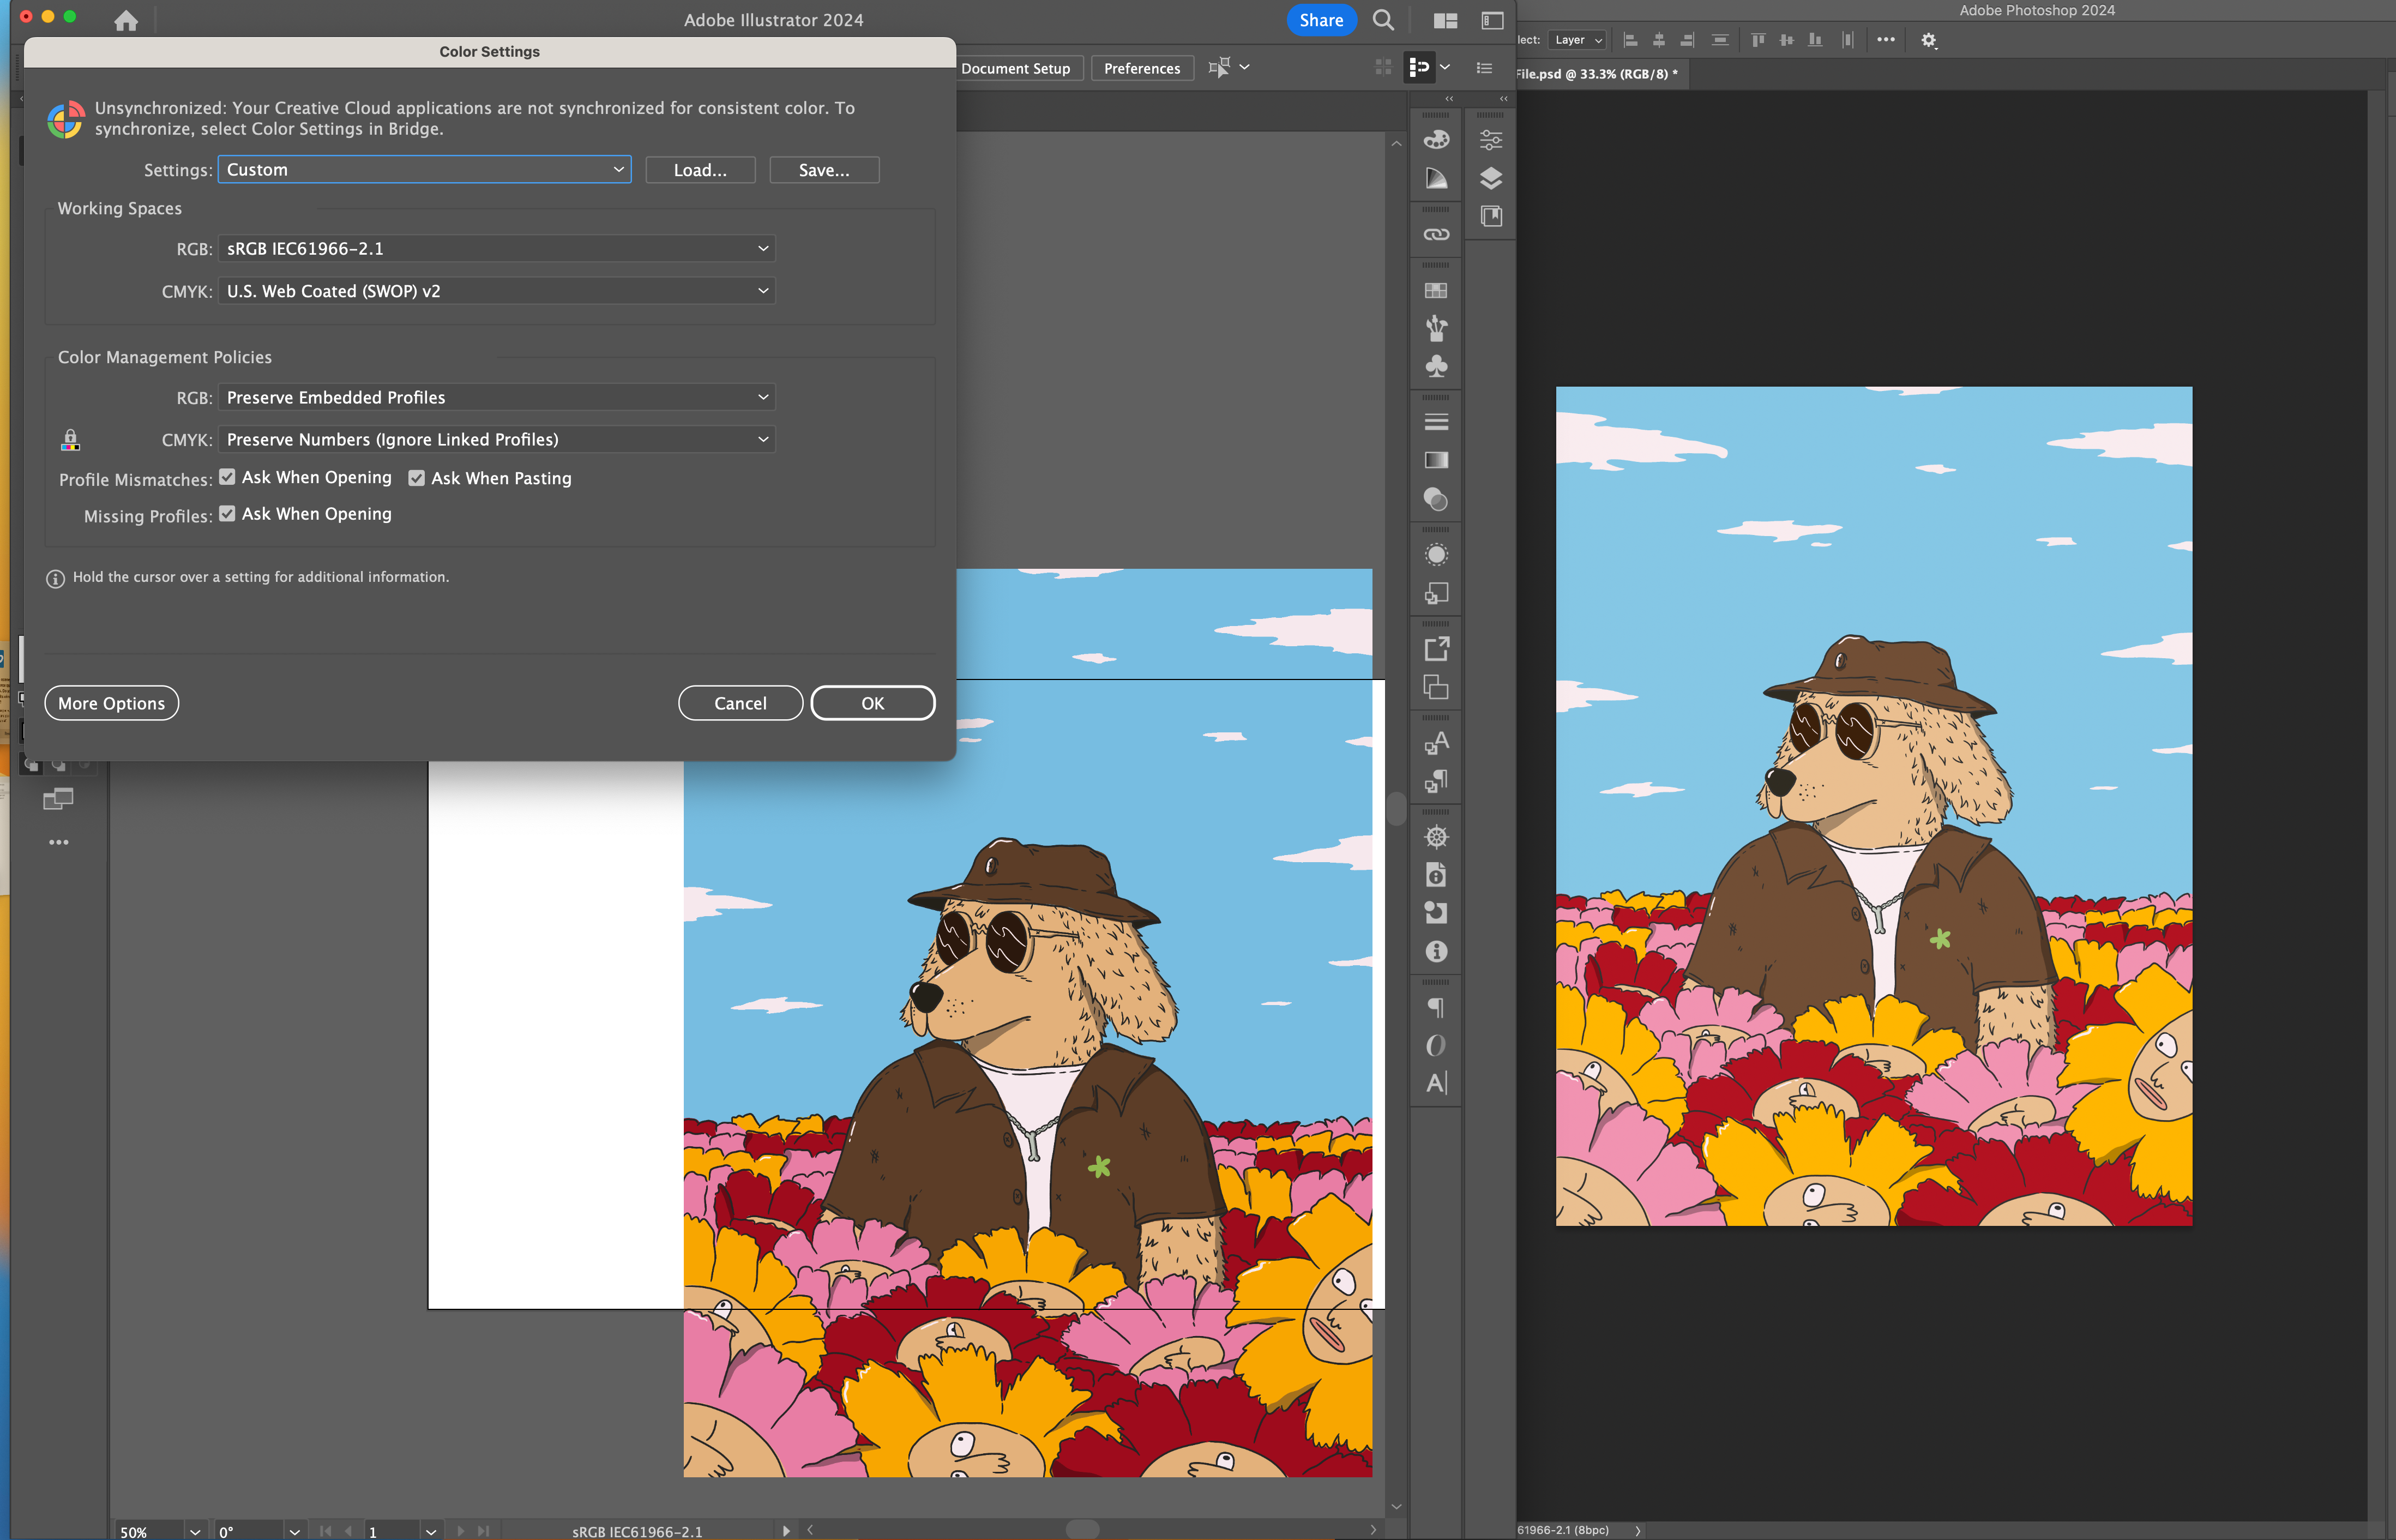Click the More Options button

point(111,703)
